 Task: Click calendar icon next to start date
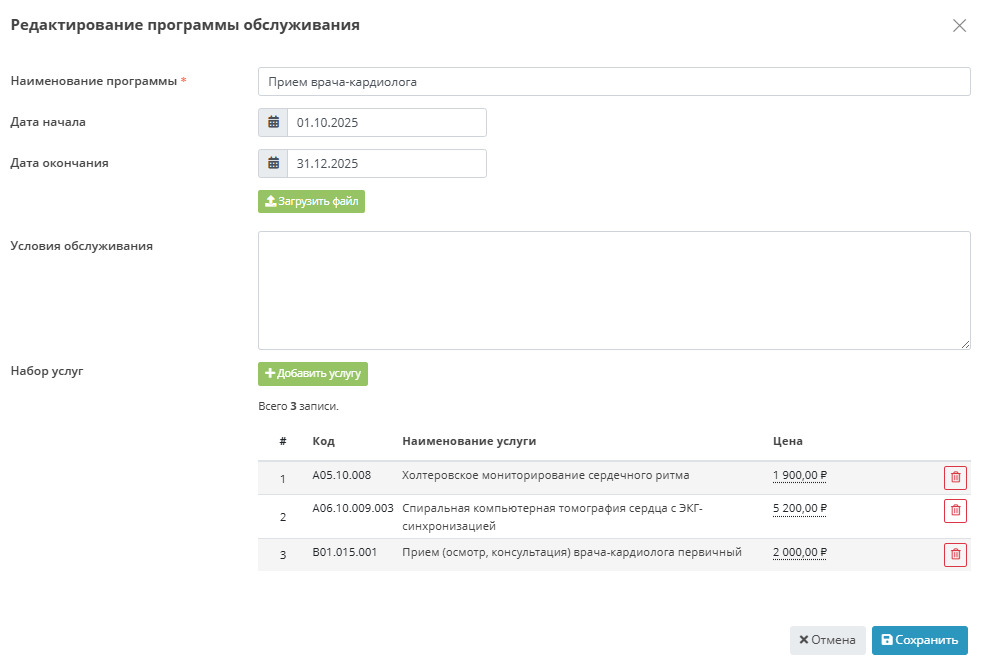(x=273, y=123)
